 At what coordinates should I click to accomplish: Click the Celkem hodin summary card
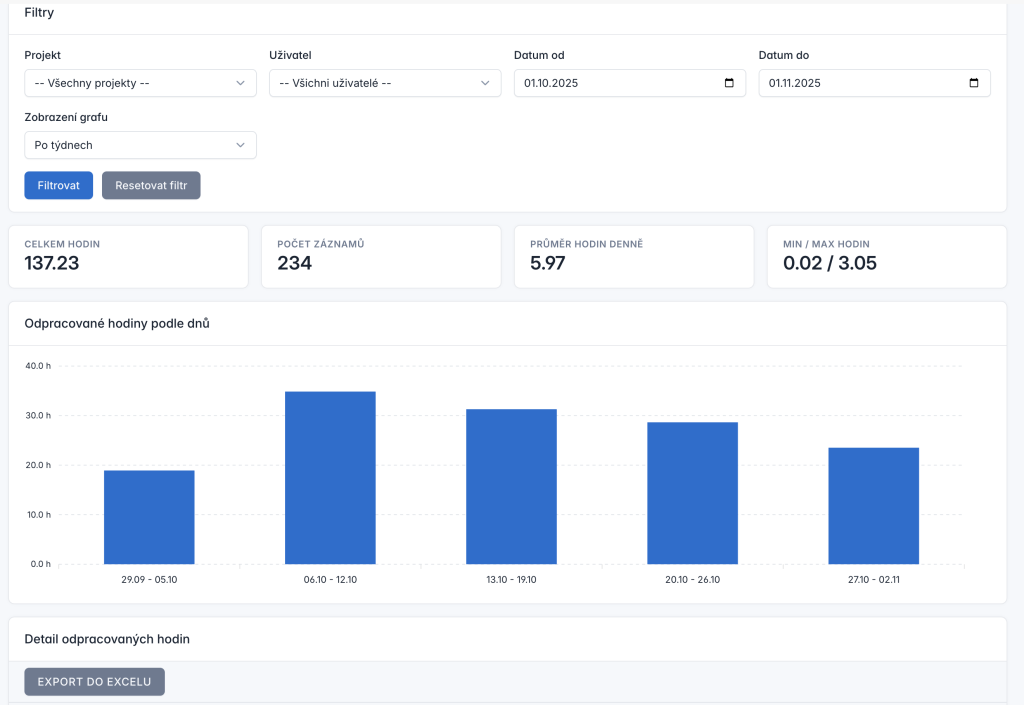coord(128,257)
